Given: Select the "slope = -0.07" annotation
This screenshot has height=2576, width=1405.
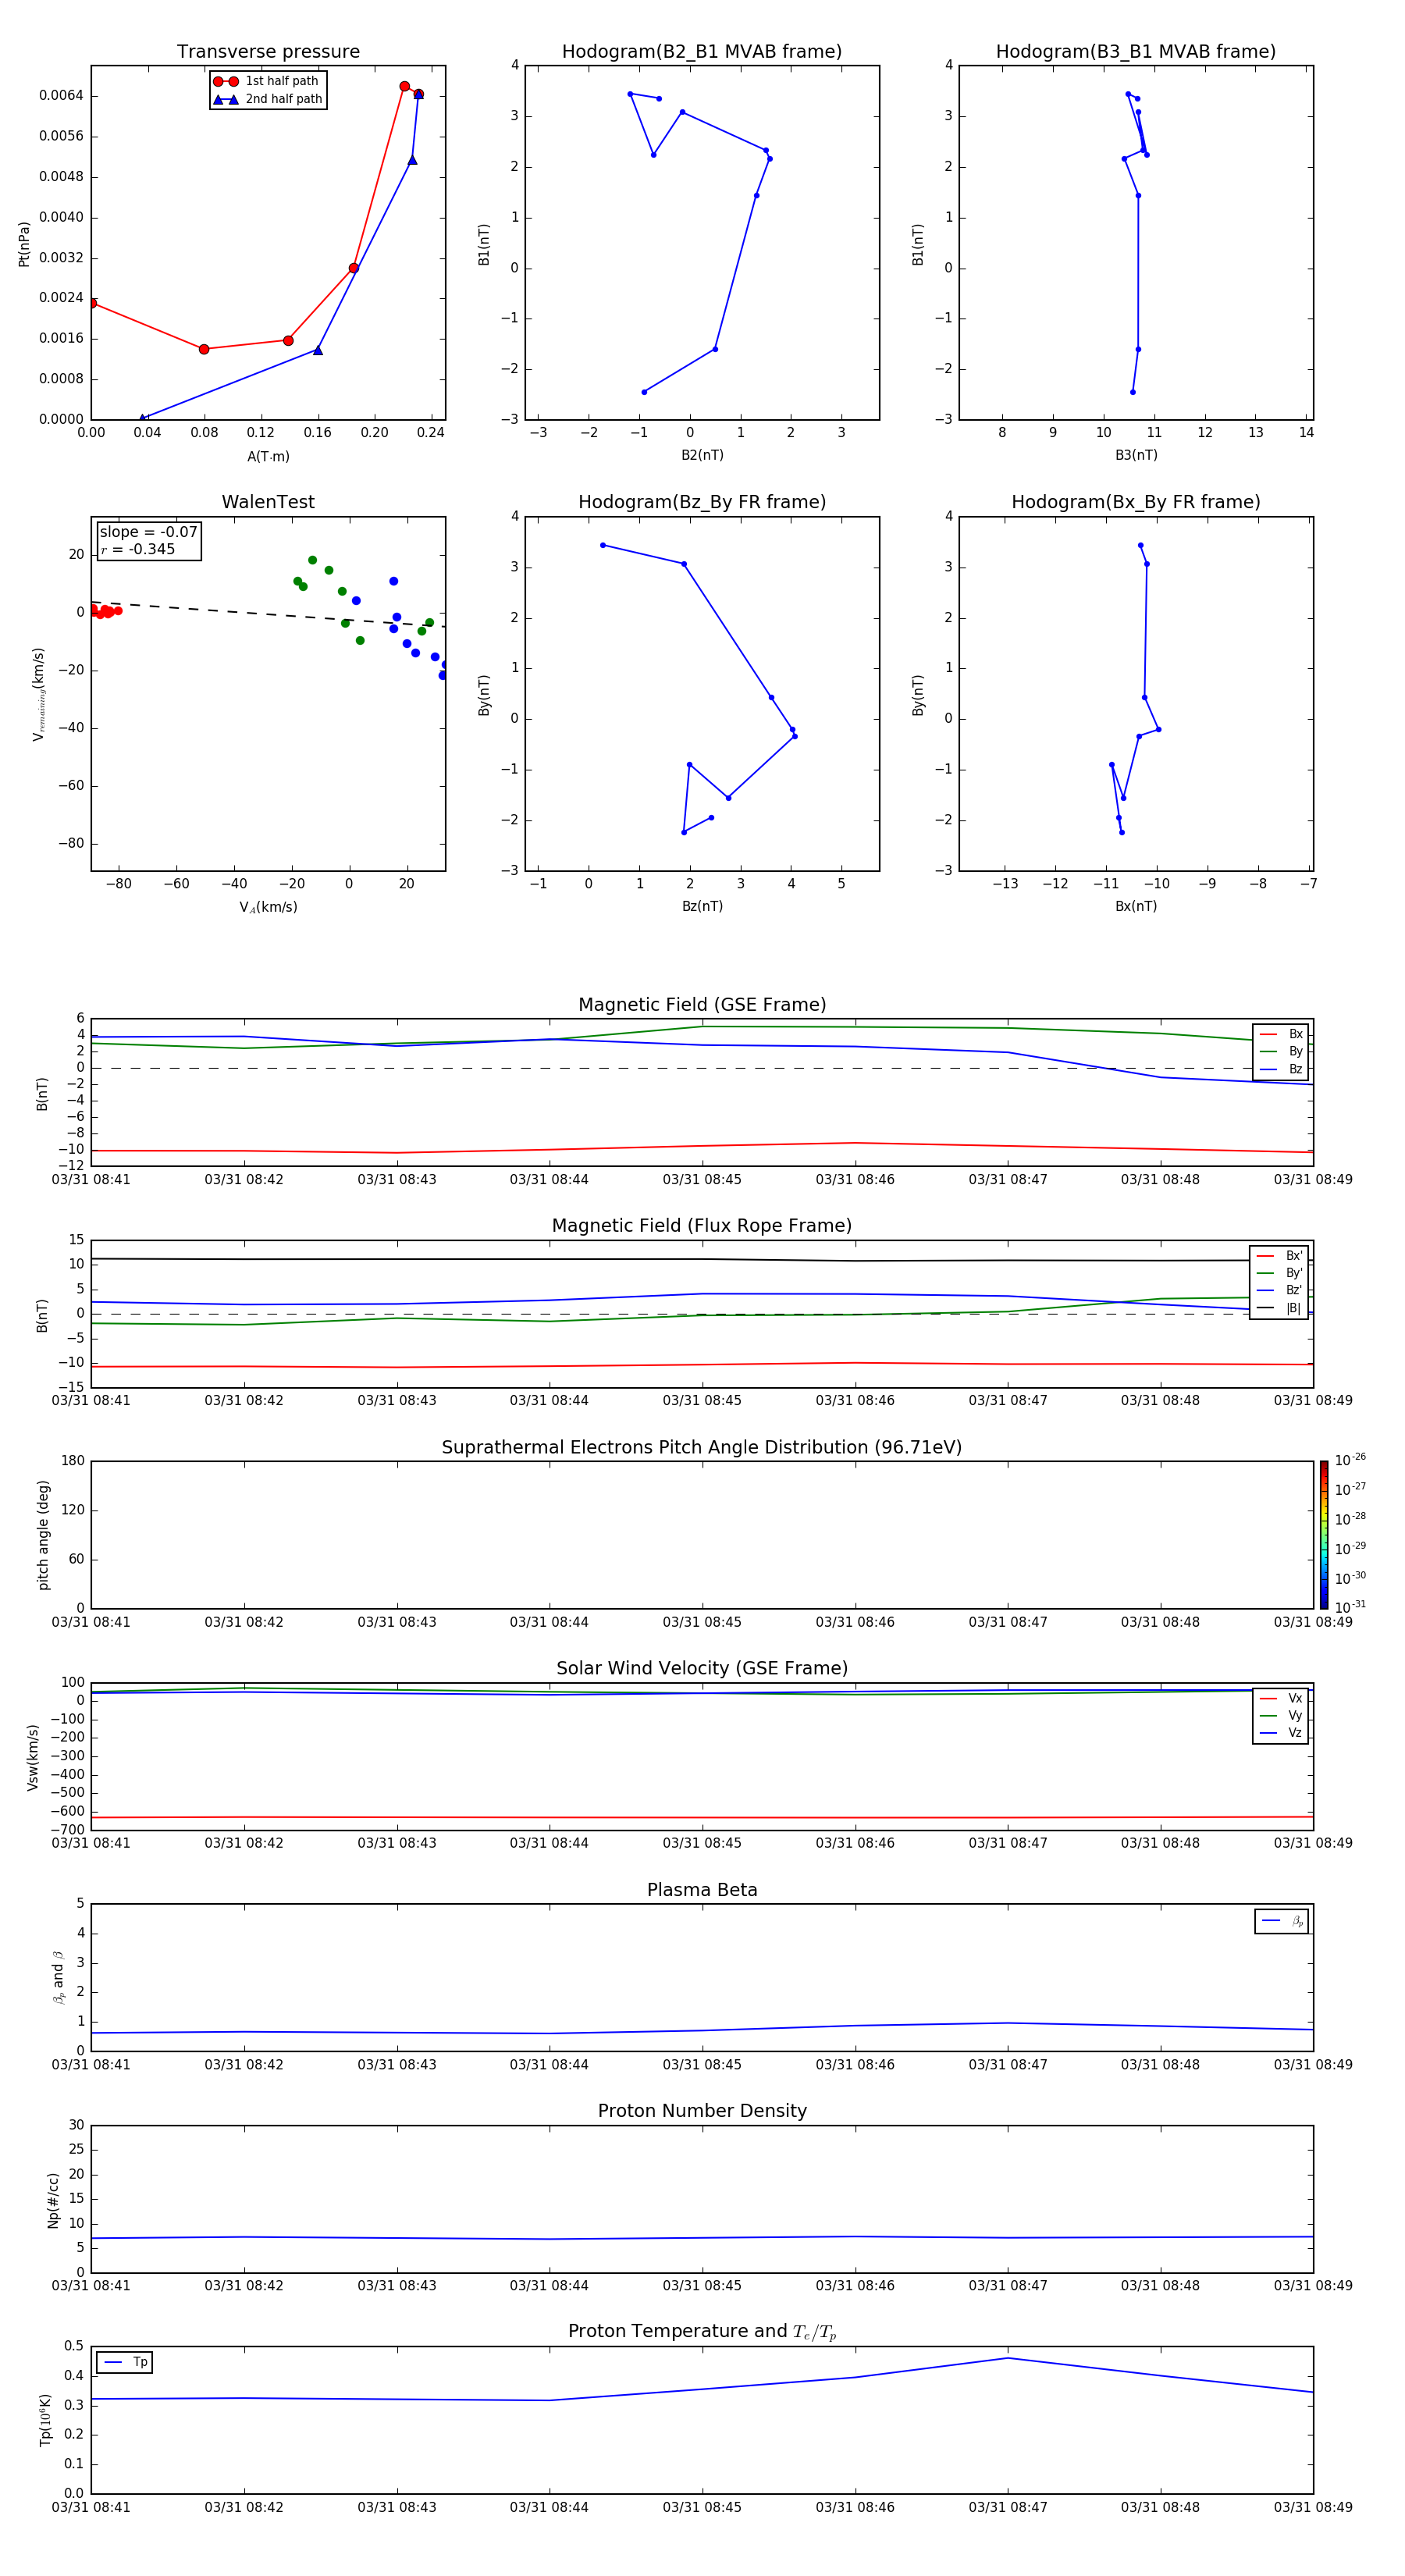Looking at the screenshot, I should pyautogui.click(x=148, y=532).
